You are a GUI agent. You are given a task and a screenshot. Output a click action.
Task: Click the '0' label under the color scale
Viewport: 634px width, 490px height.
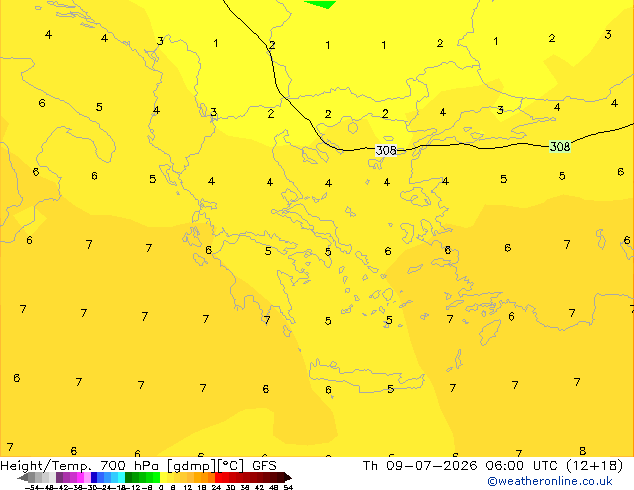tap(161, 487)
